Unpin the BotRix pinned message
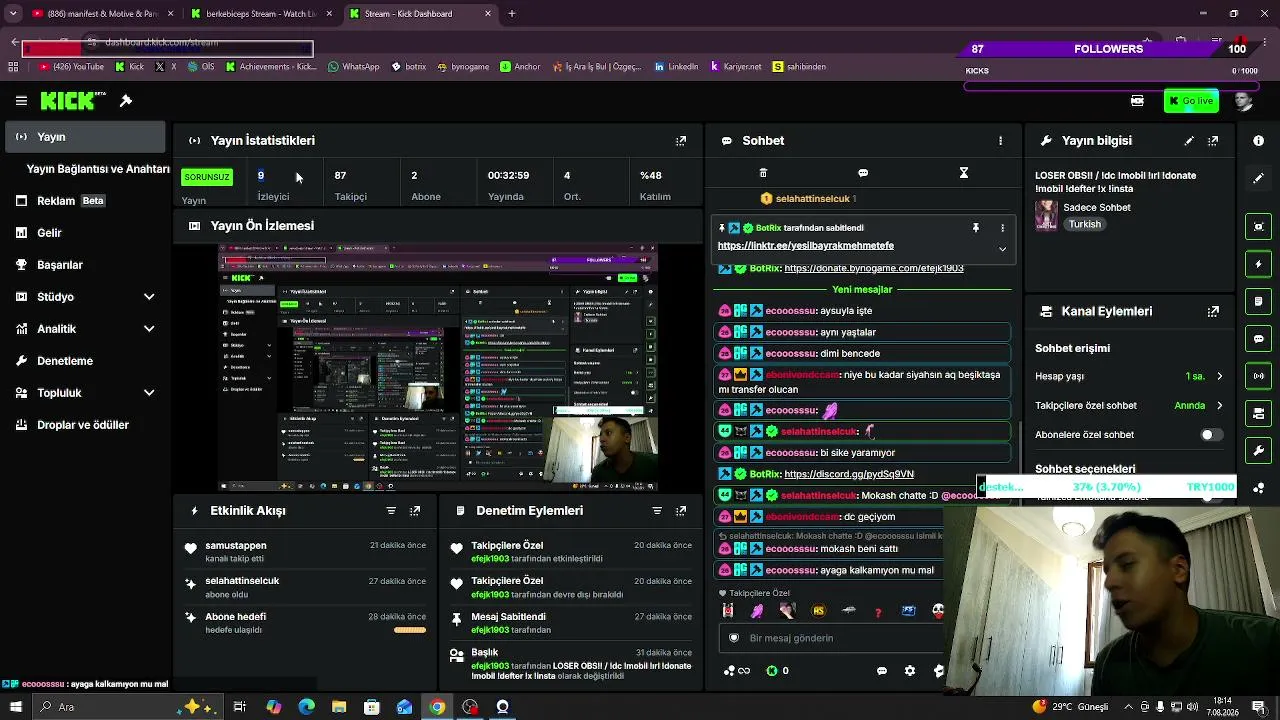The image size is (1280, 720). click(976, 228)
